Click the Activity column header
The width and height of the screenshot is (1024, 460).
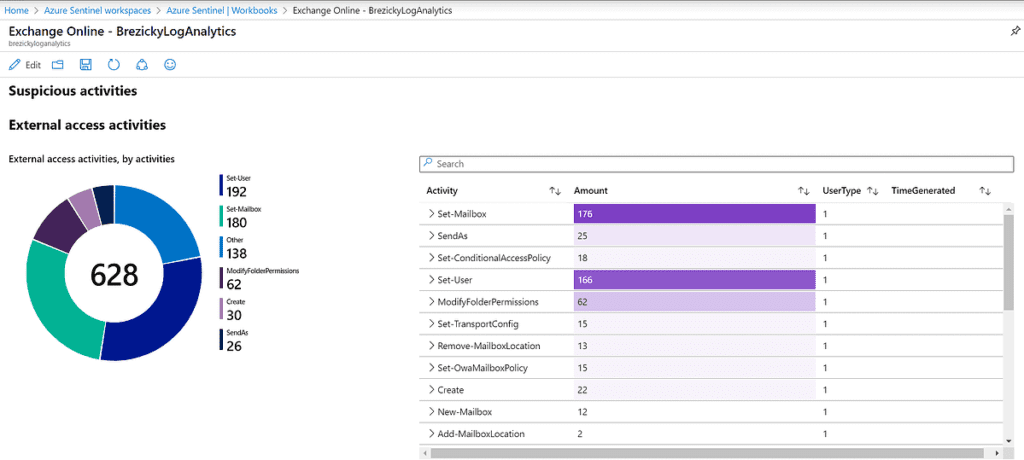pyautogui.click(x=442, y=191)
